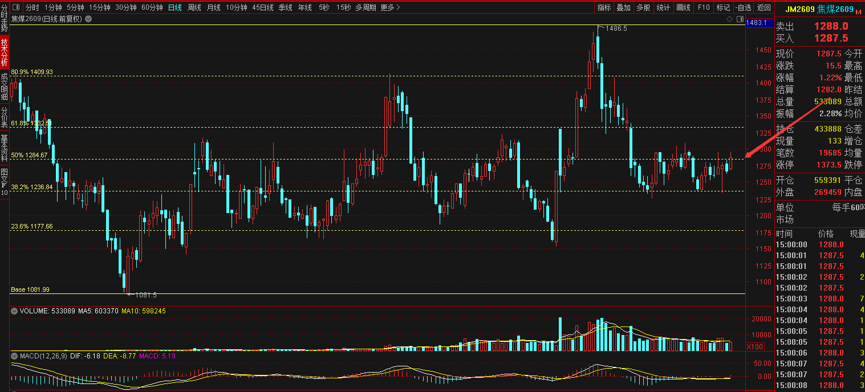The width and height of the screenshot is (865, 392).
Task: Switch to 月线 period
Action: tap(213, 8)
